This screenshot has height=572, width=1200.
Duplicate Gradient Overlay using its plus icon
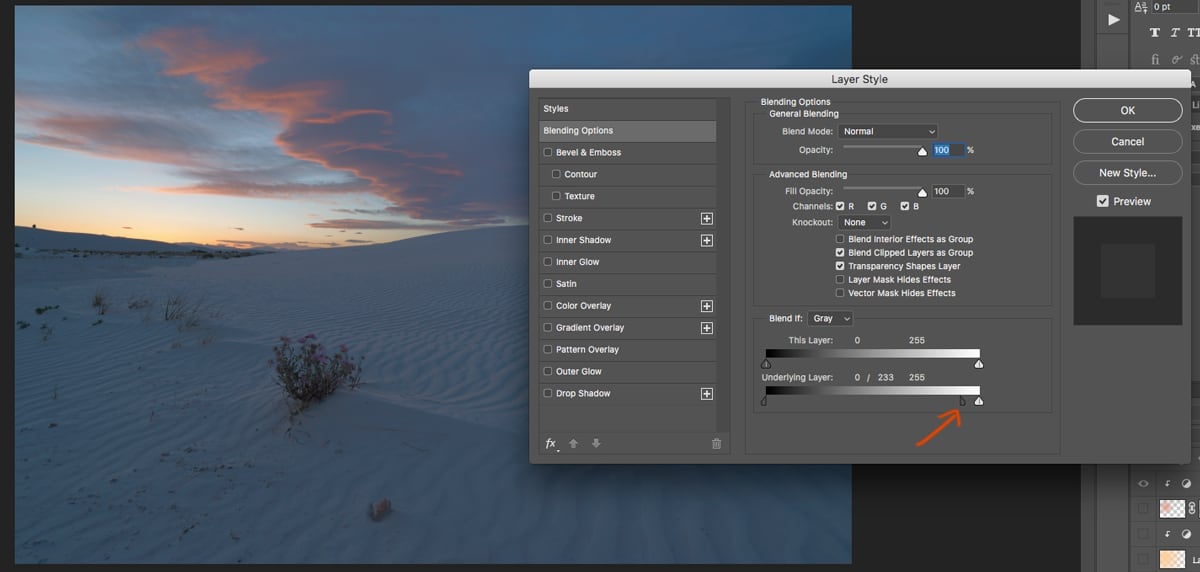[x=706, y=328]
